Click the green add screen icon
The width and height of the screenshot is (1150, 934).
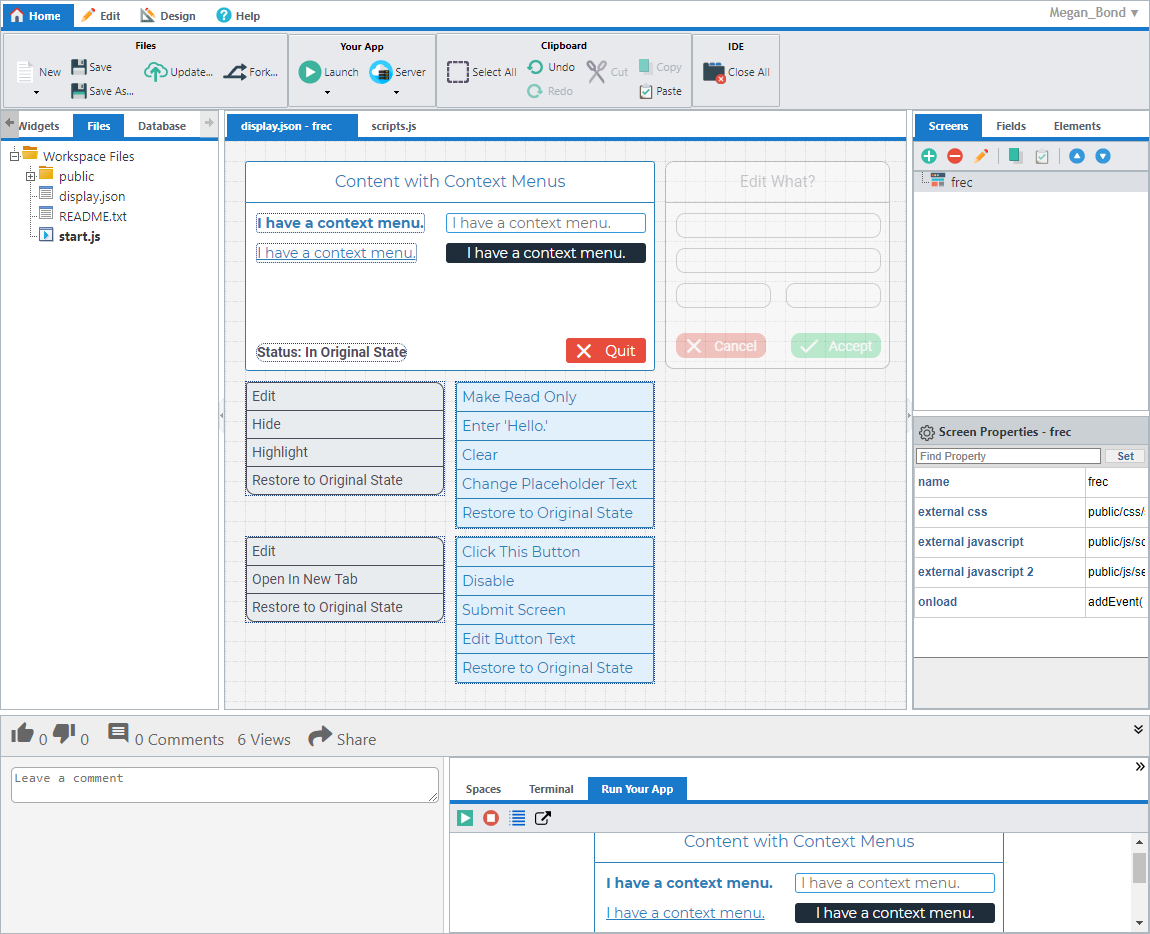click(929, 156)
